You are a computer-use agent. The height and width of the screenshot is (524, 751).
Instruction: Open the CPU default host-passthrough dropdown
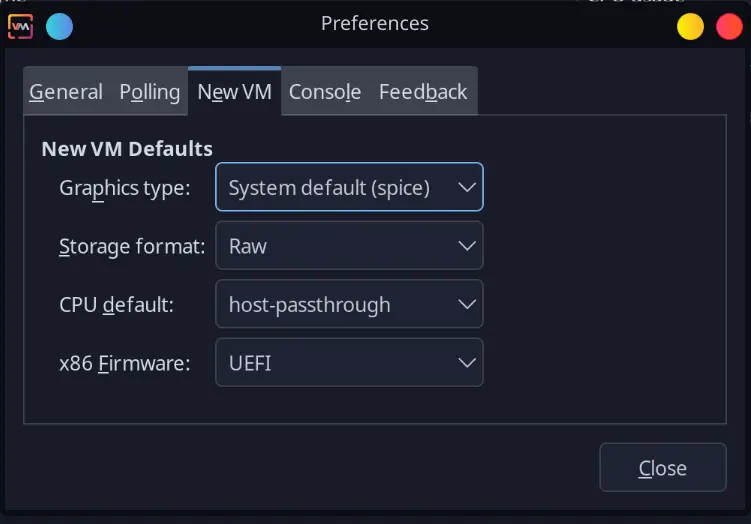(x=349, y=305)
